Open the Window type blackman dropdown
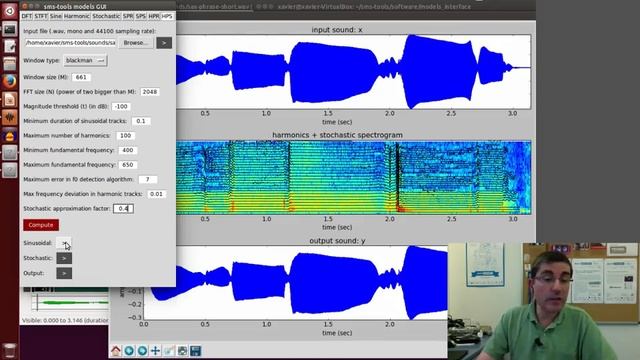The image size is (640, 360). coord(85,60)
